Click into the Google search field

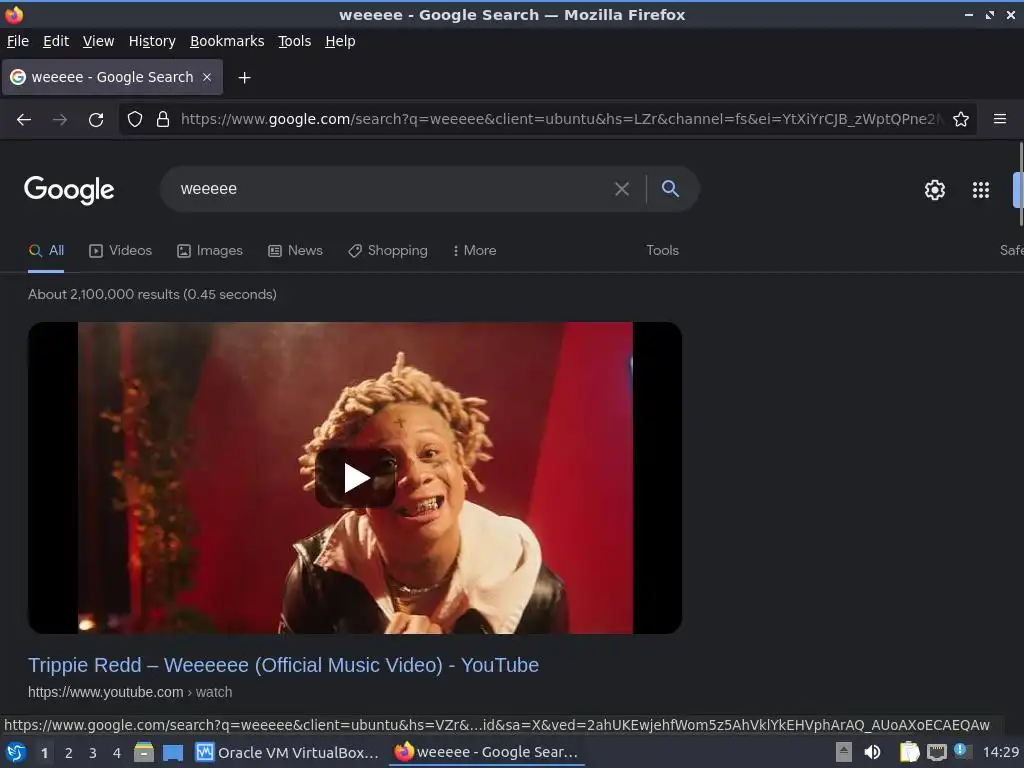[392, 189]
